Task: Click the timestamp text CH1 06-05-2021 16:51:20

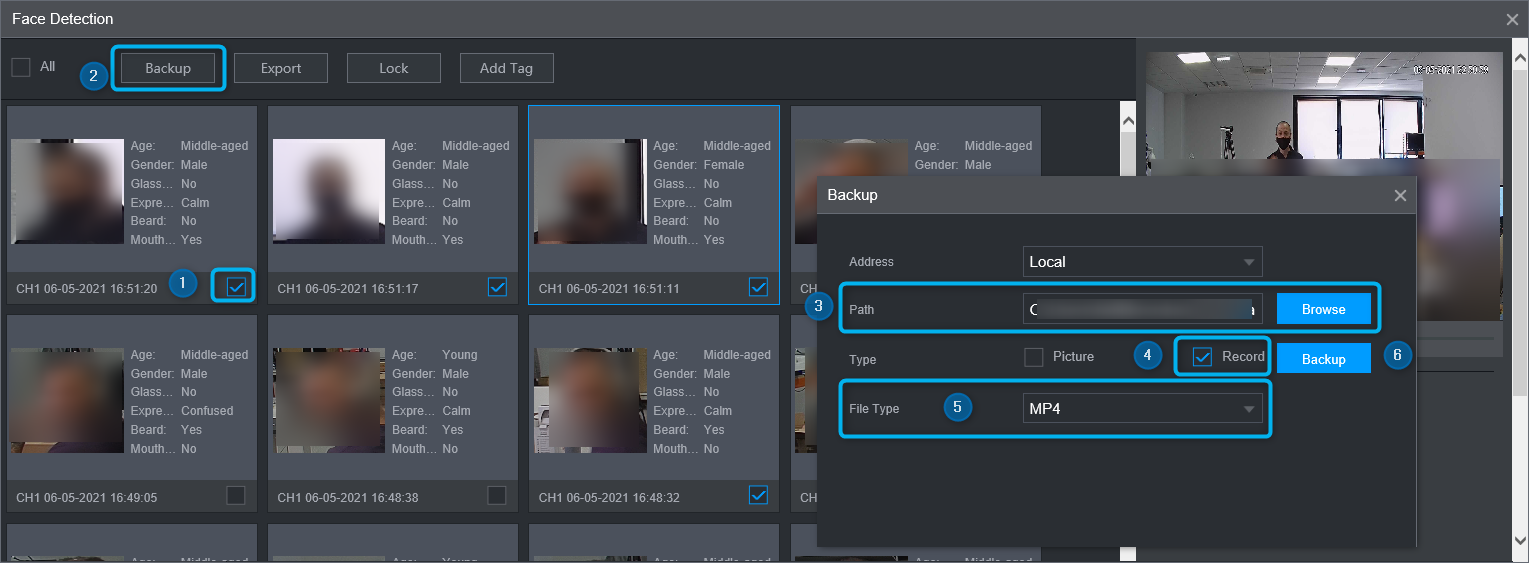Action: (87, 289)
